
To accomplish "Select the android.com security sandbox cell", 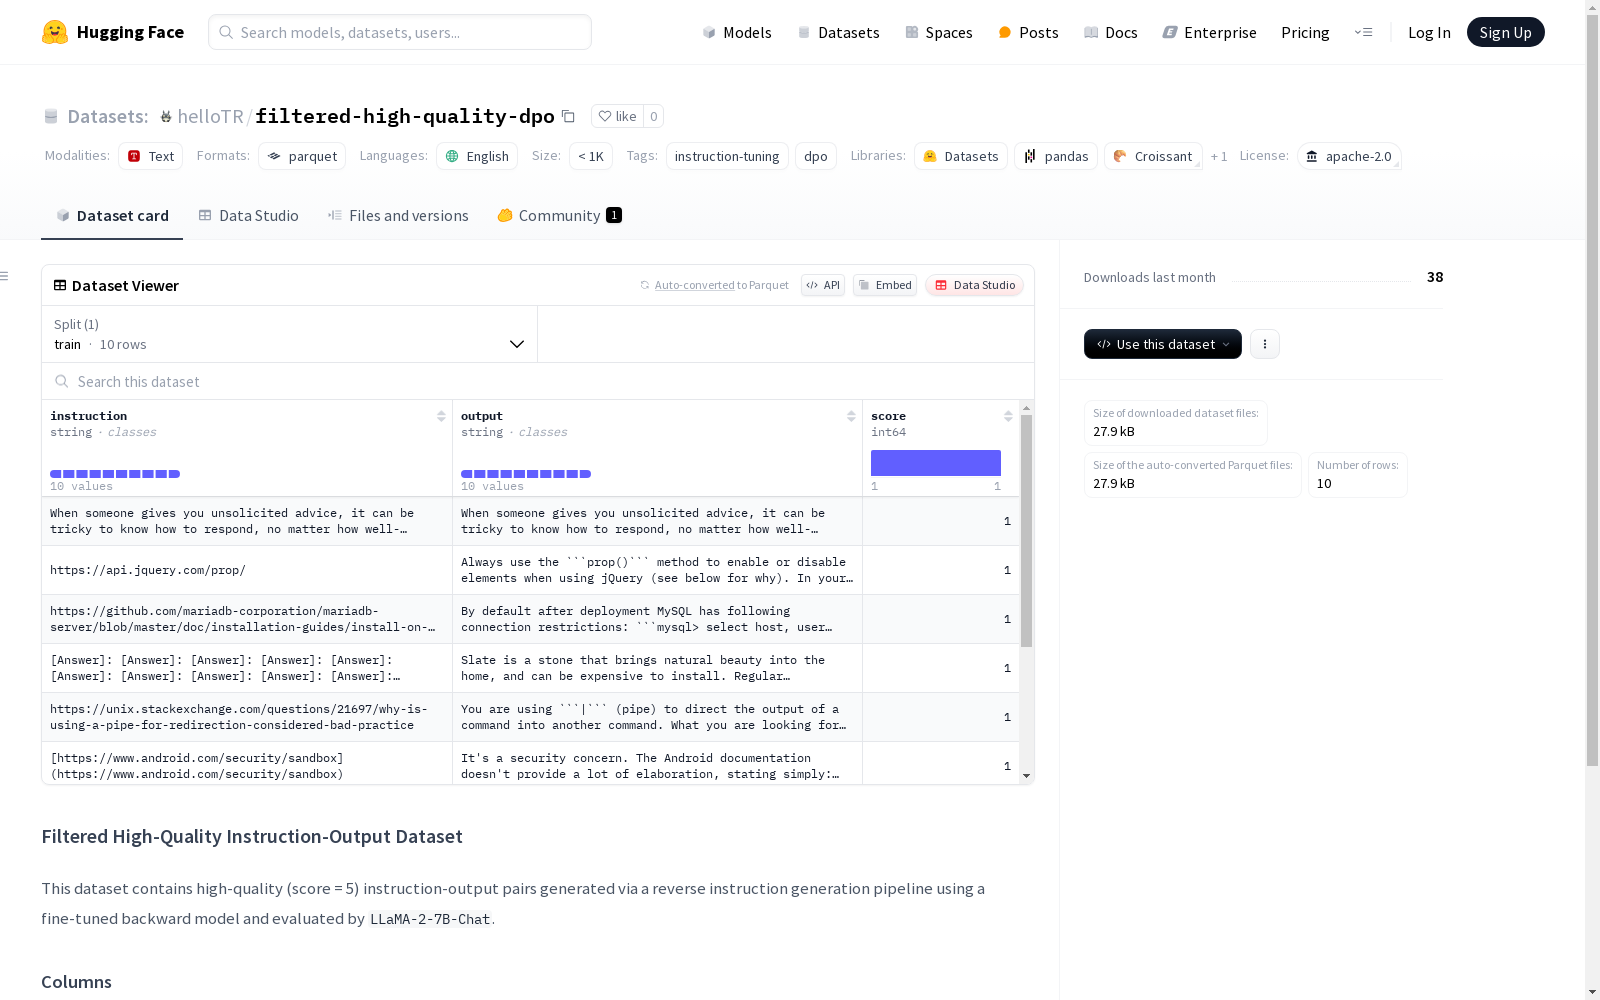I will (247, 764).
